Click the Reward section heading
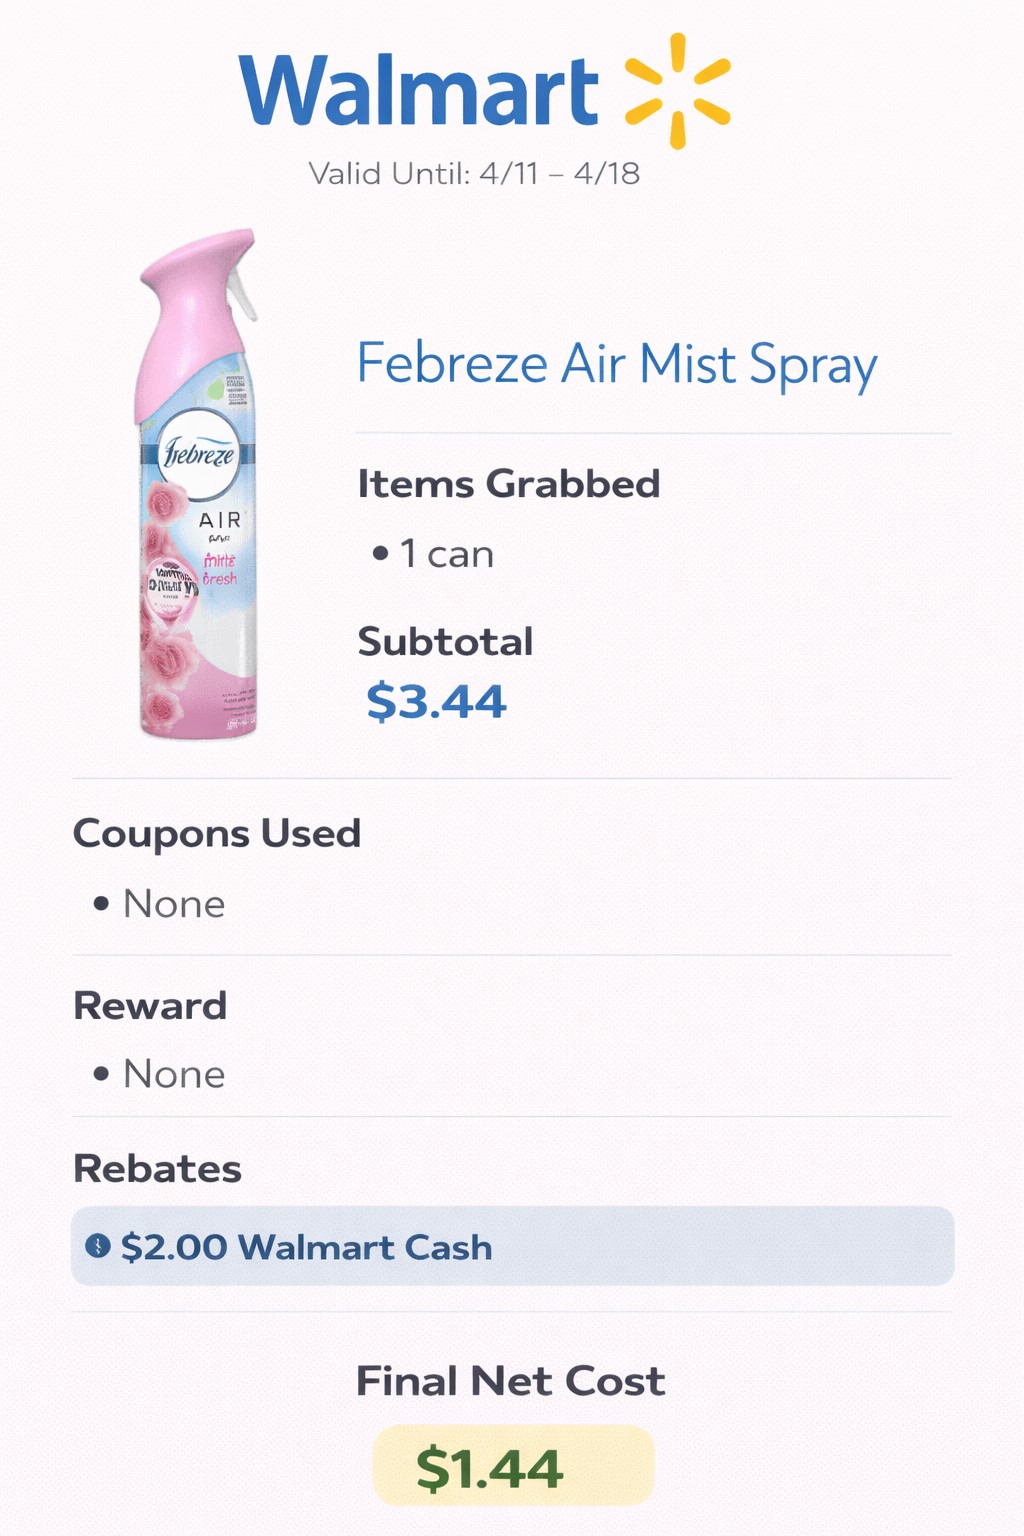Image resolution: width=1024 pixels, height=1536 pixels. 150,1005
